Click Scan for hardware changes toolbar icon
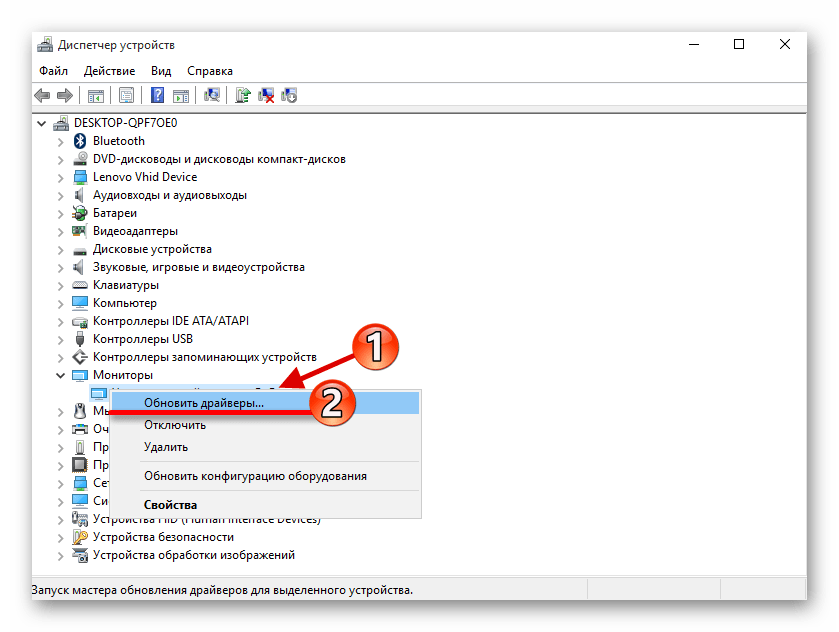Viewport: 839px width, 632px height. click(211, 96)
